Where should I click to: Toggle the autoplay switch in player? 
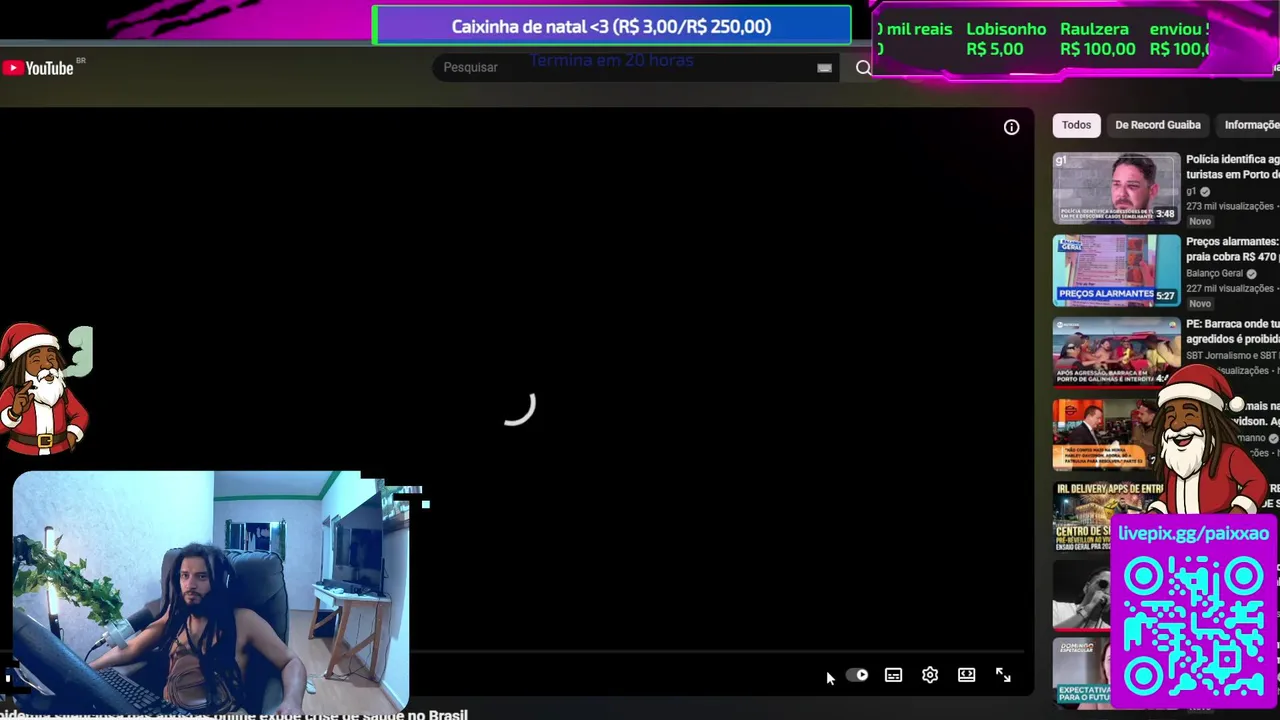pyautogui.click(x=857, y=675)
